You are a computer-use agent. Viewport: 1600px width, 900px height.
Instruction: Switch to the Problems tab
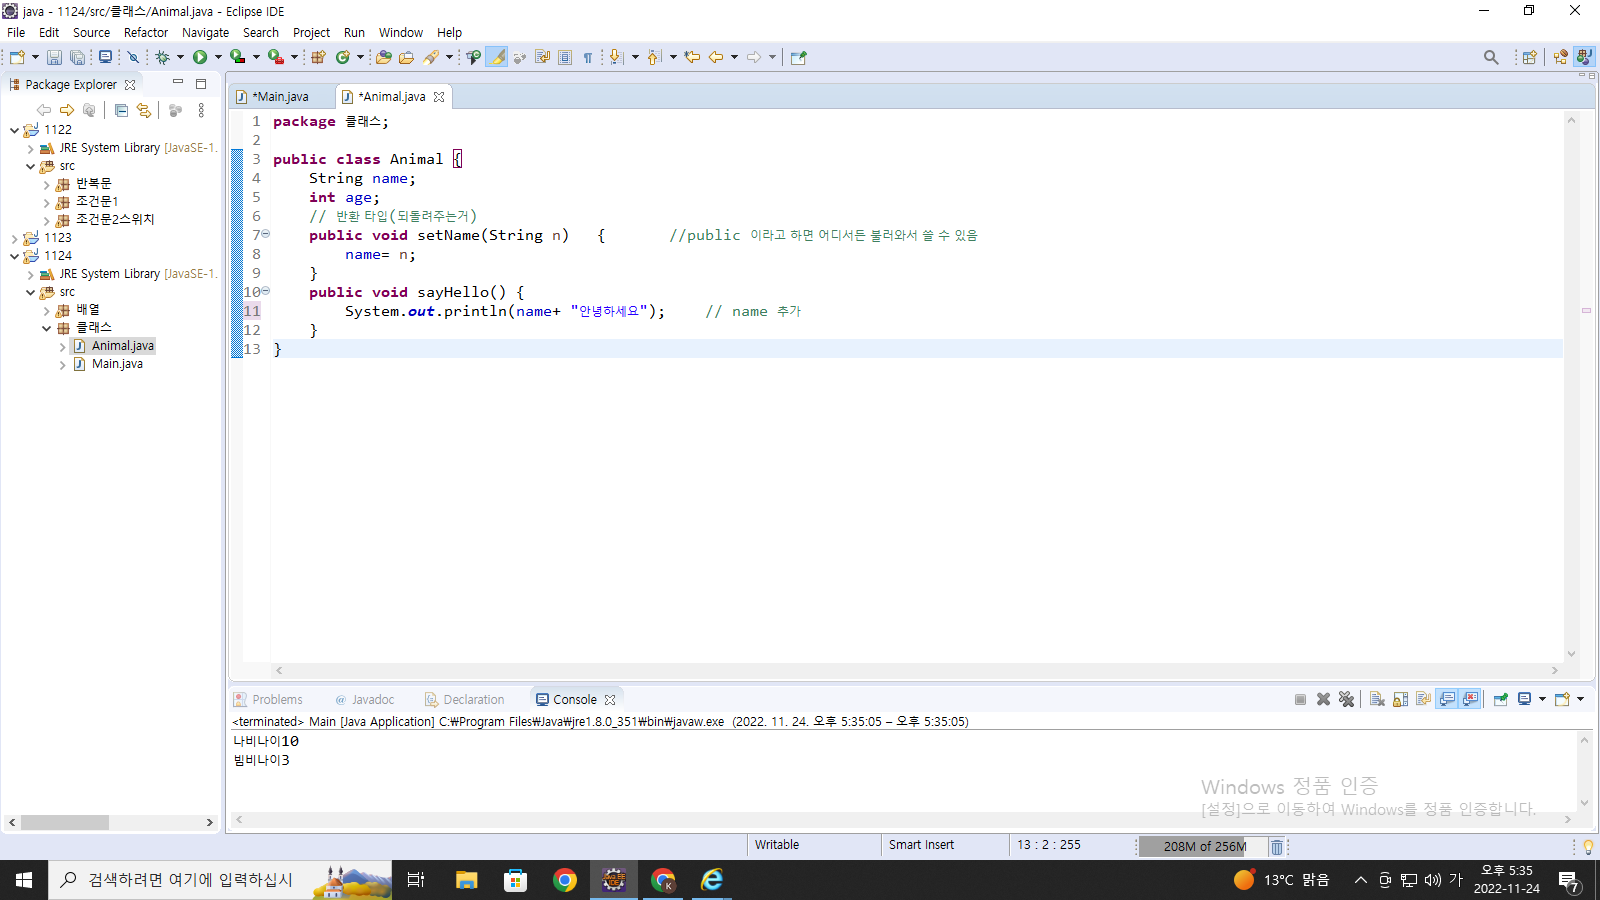click(268, 700)
